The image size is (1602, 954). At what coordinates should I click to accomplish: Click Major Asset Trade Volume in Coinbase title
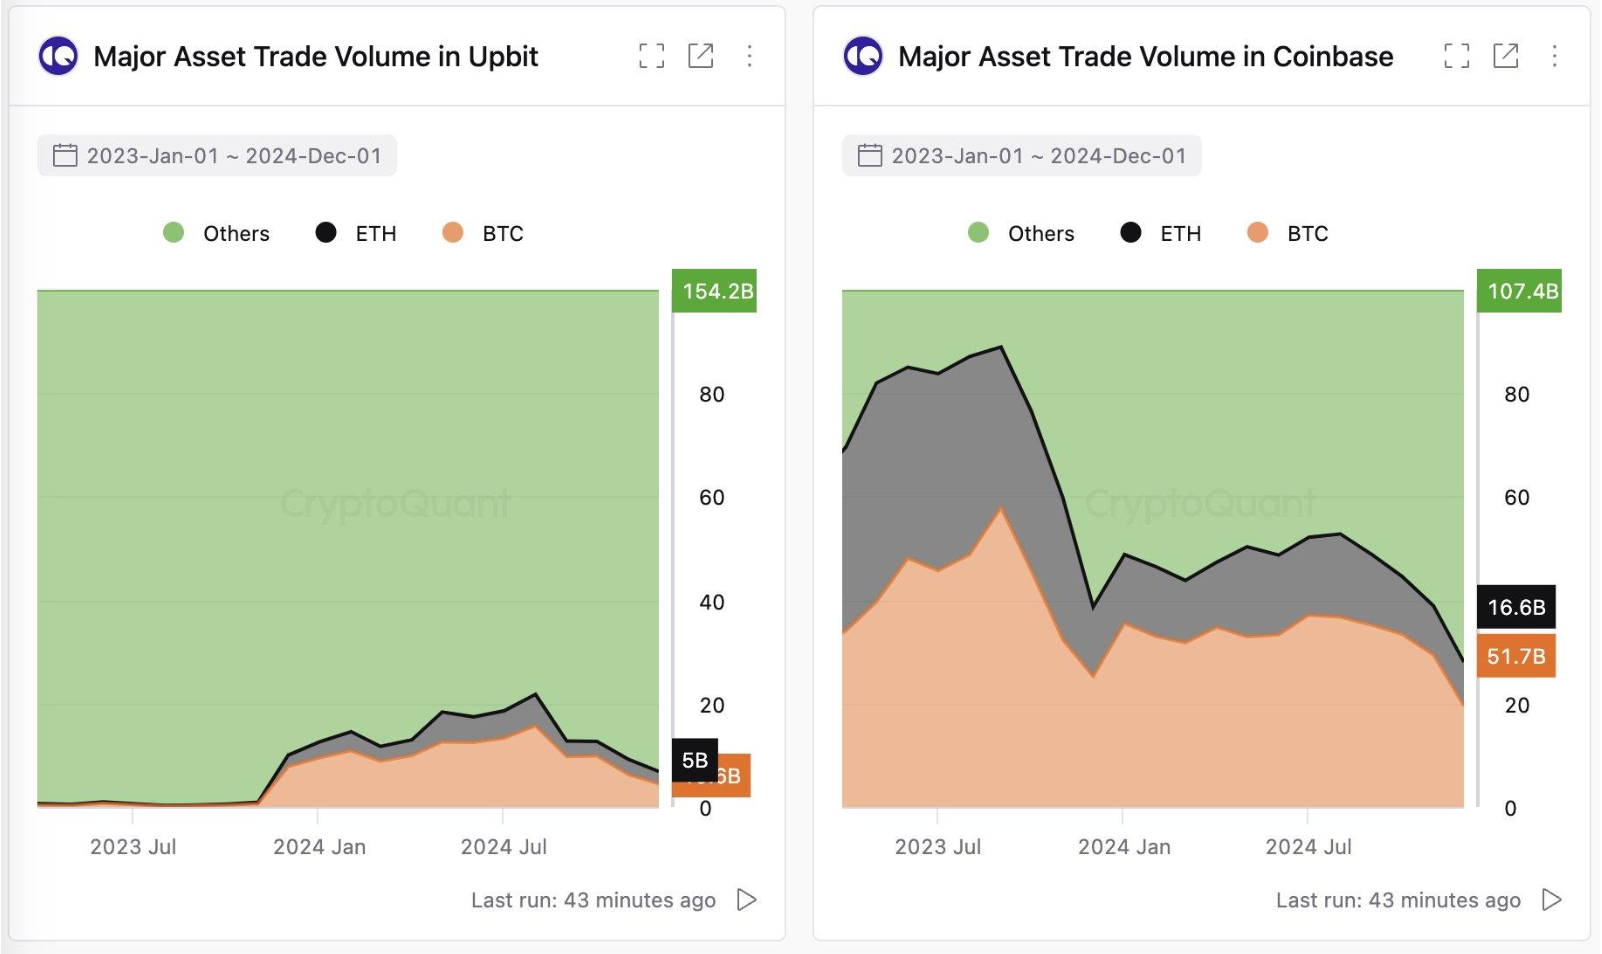point(1145,57)
